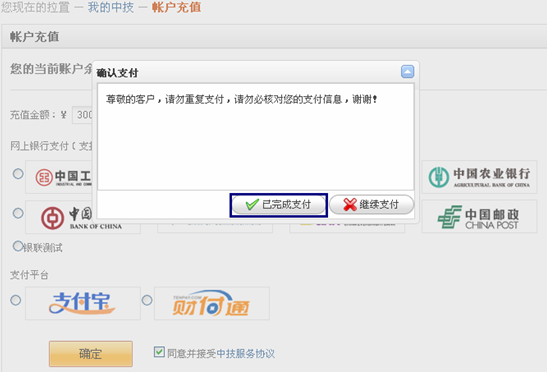547x372 pixels.
Task: Choose the 支付宝 Alipay logo
Action: (x=83, y=303)
